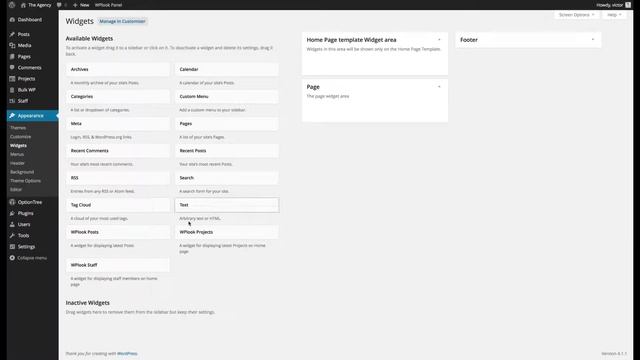
Task: Click the Settings icon in sidebar
Action: pyautogui.click(x=12, y=247)
